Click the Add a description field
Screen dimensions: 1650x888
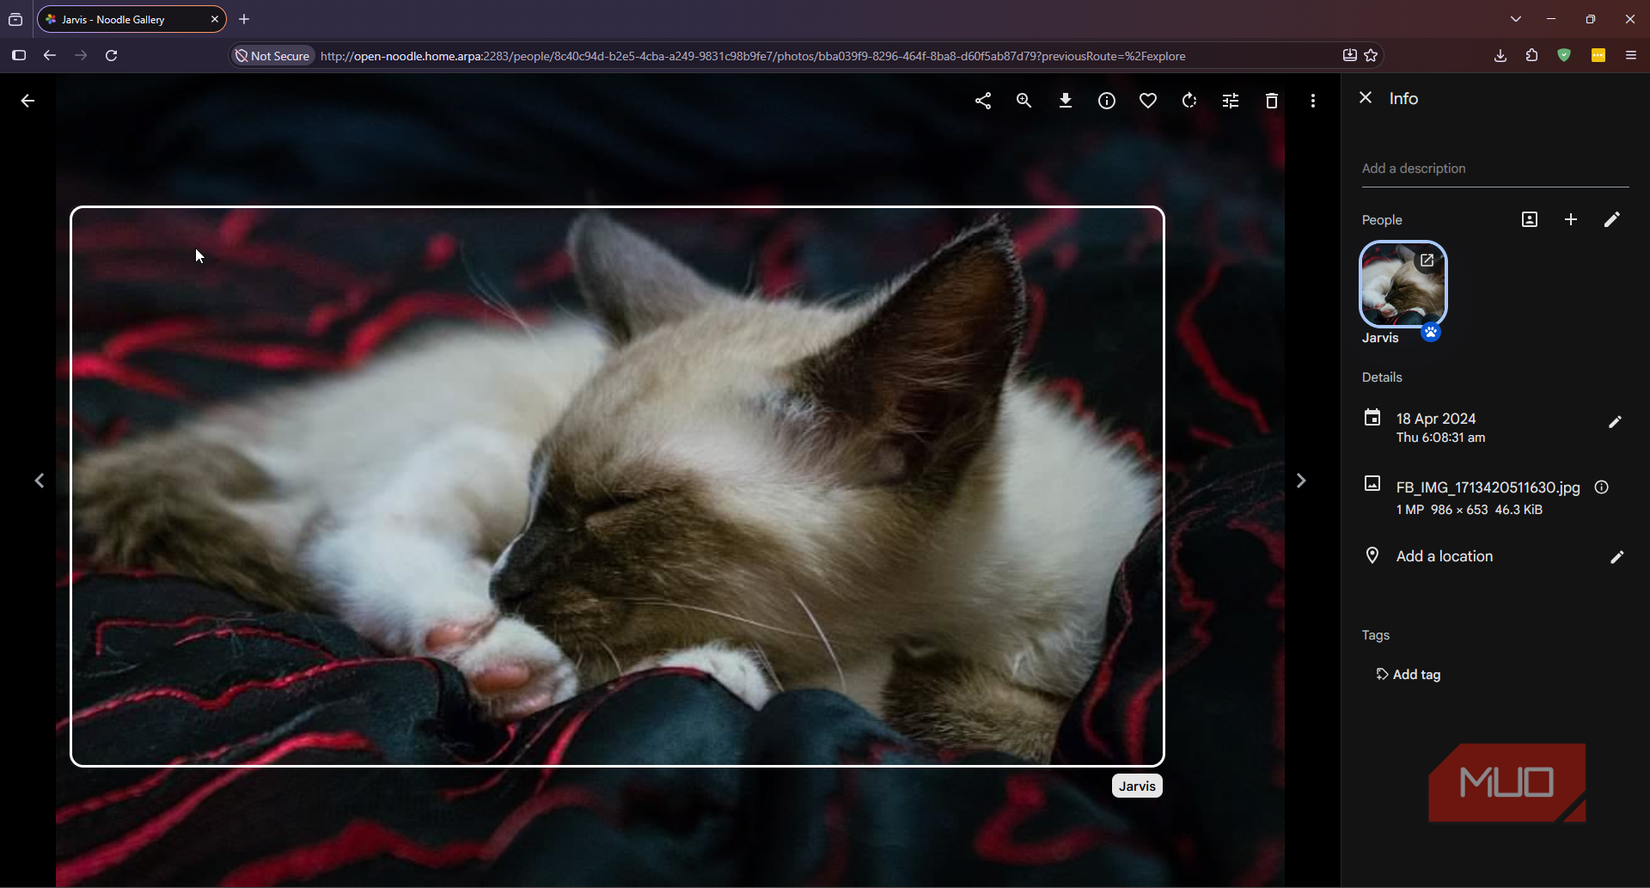tap(1495, 169)
